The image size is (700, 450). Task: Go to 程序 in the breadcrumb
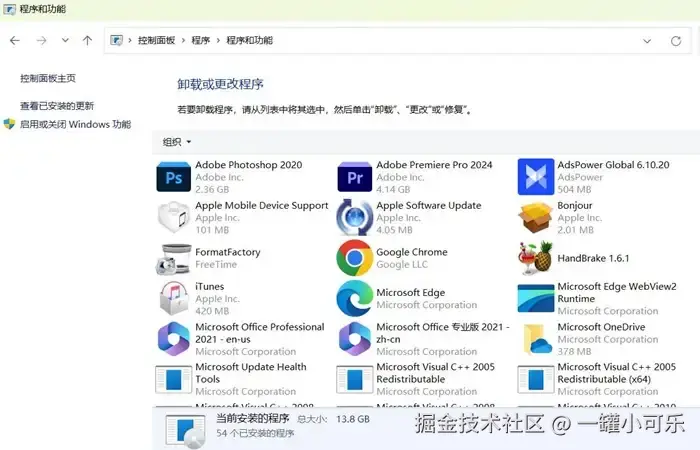(x=200, y=40)
